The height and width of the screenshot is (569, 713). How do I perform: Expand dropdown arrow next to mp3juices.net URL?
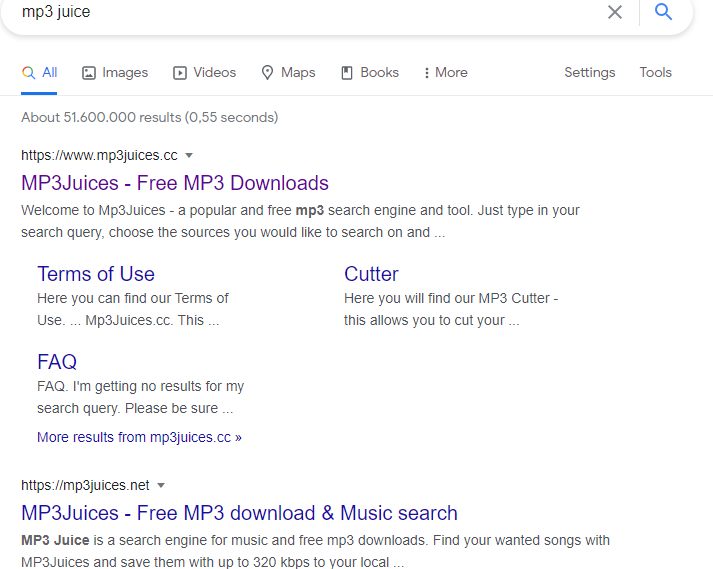pos(161,486)
